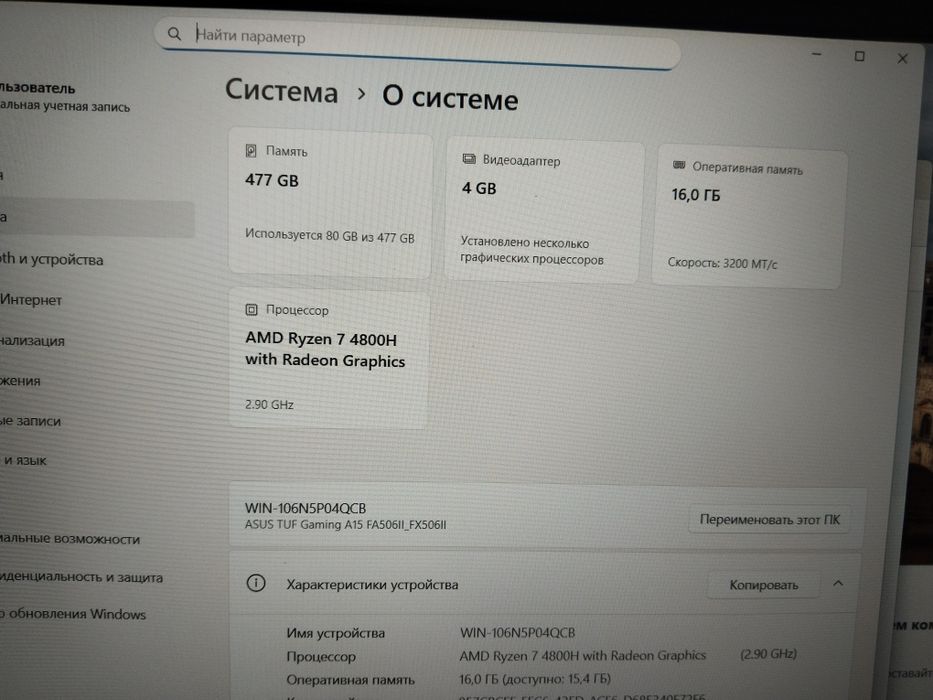Click Переименовать этот ПК button

click(x=769, y=520)
